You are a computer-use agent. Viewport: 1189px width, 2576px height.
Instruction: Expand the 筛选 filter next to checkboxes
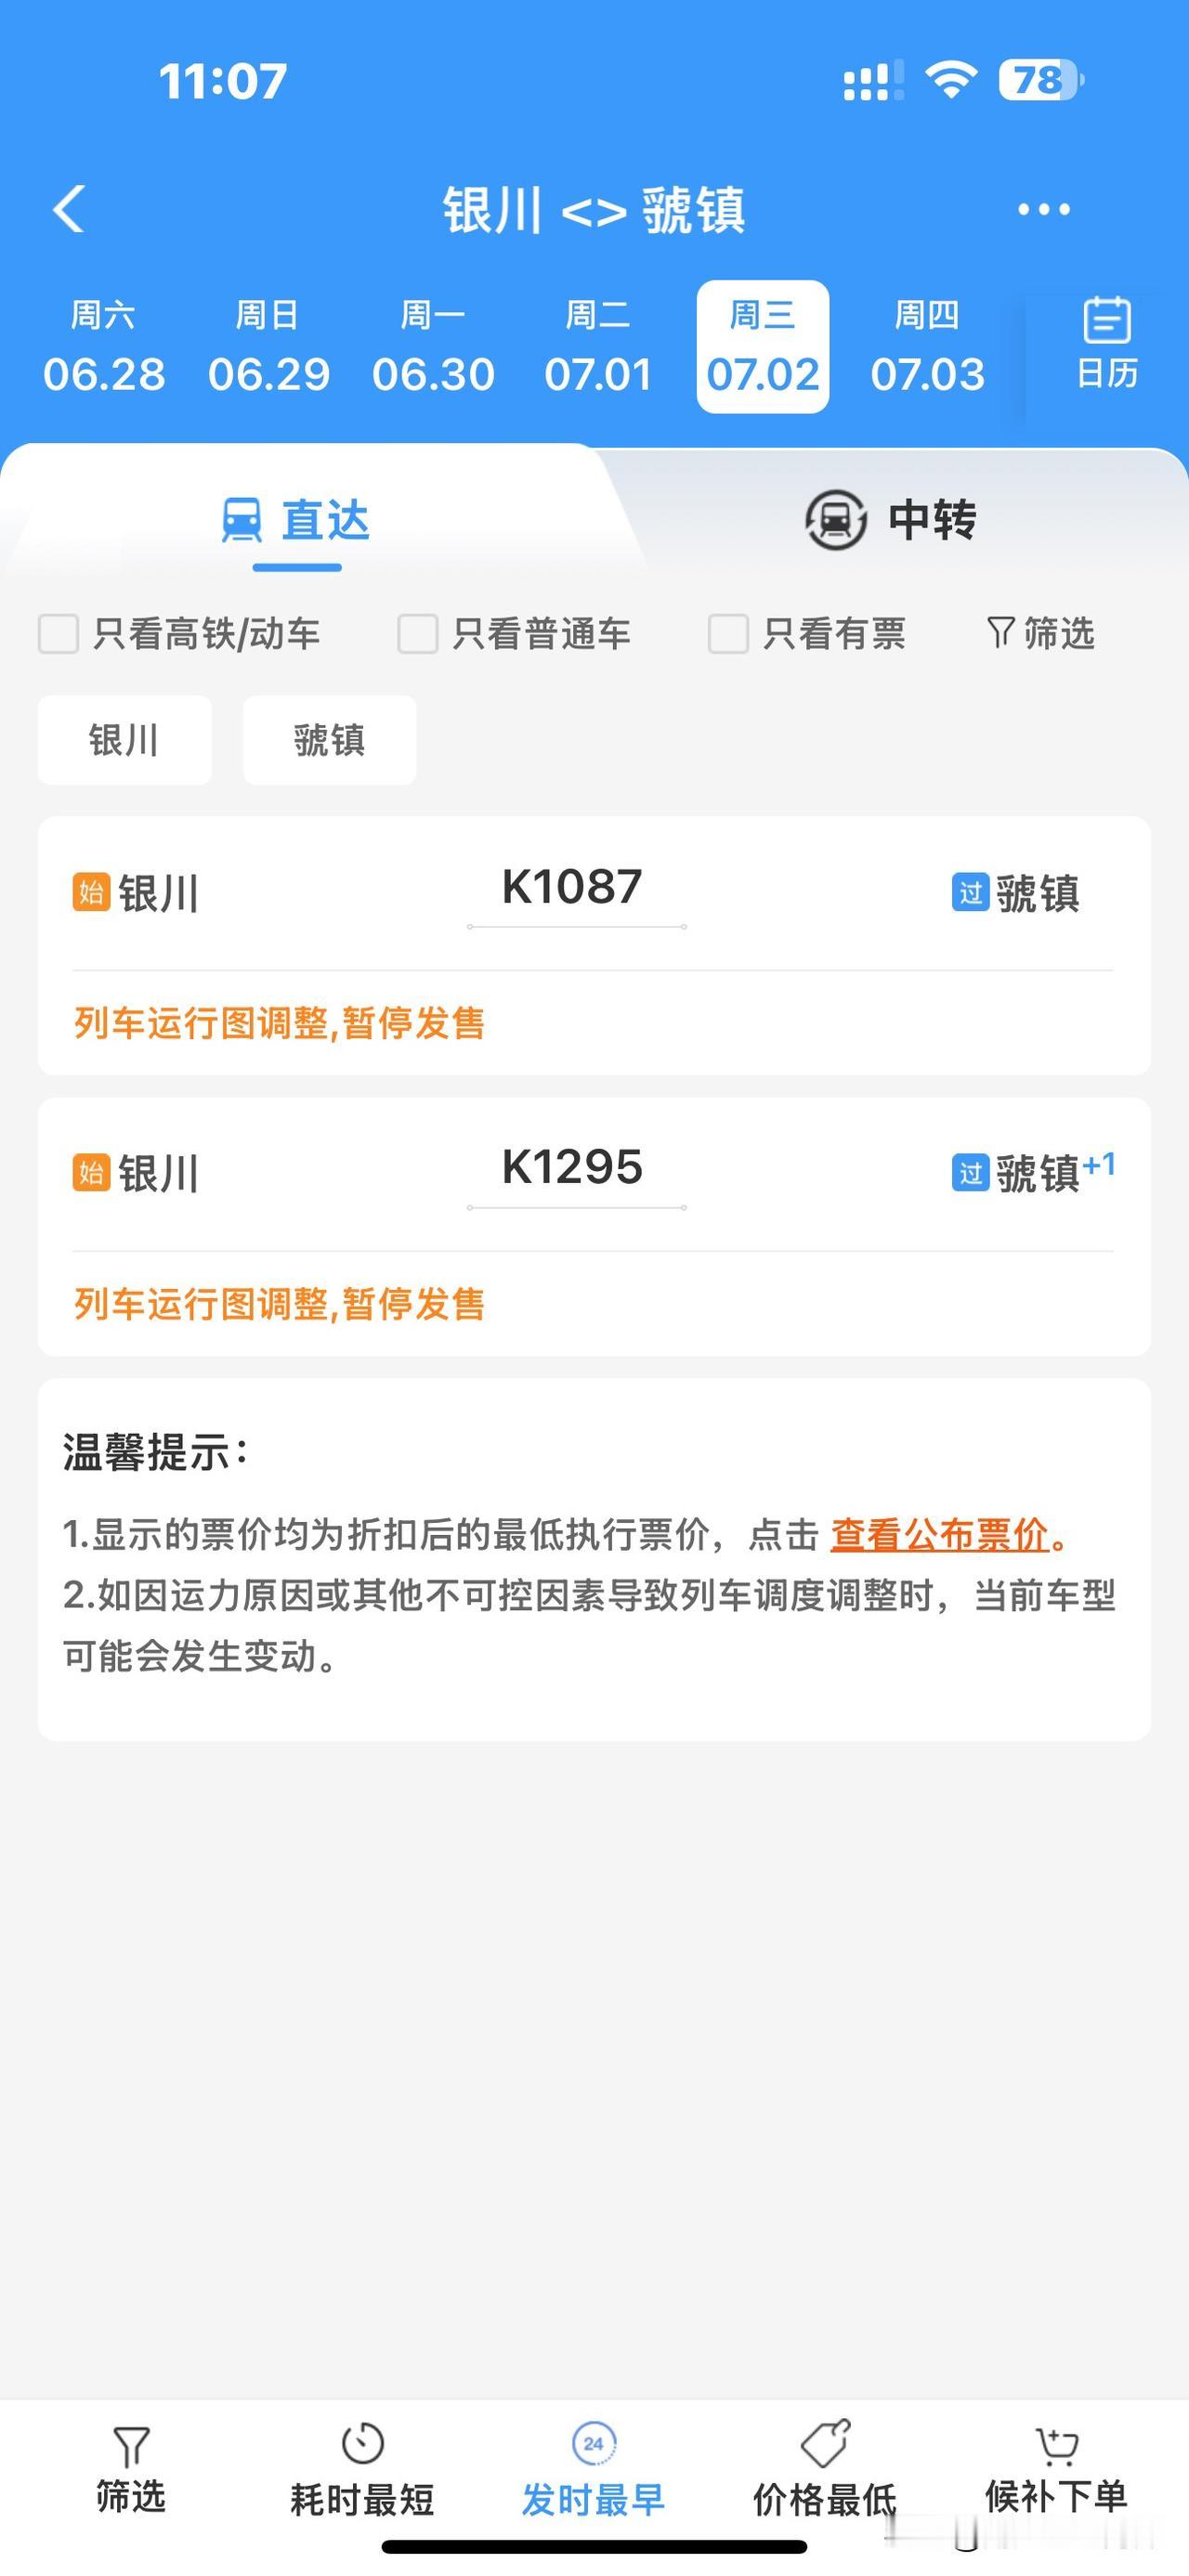(1040, 633)
